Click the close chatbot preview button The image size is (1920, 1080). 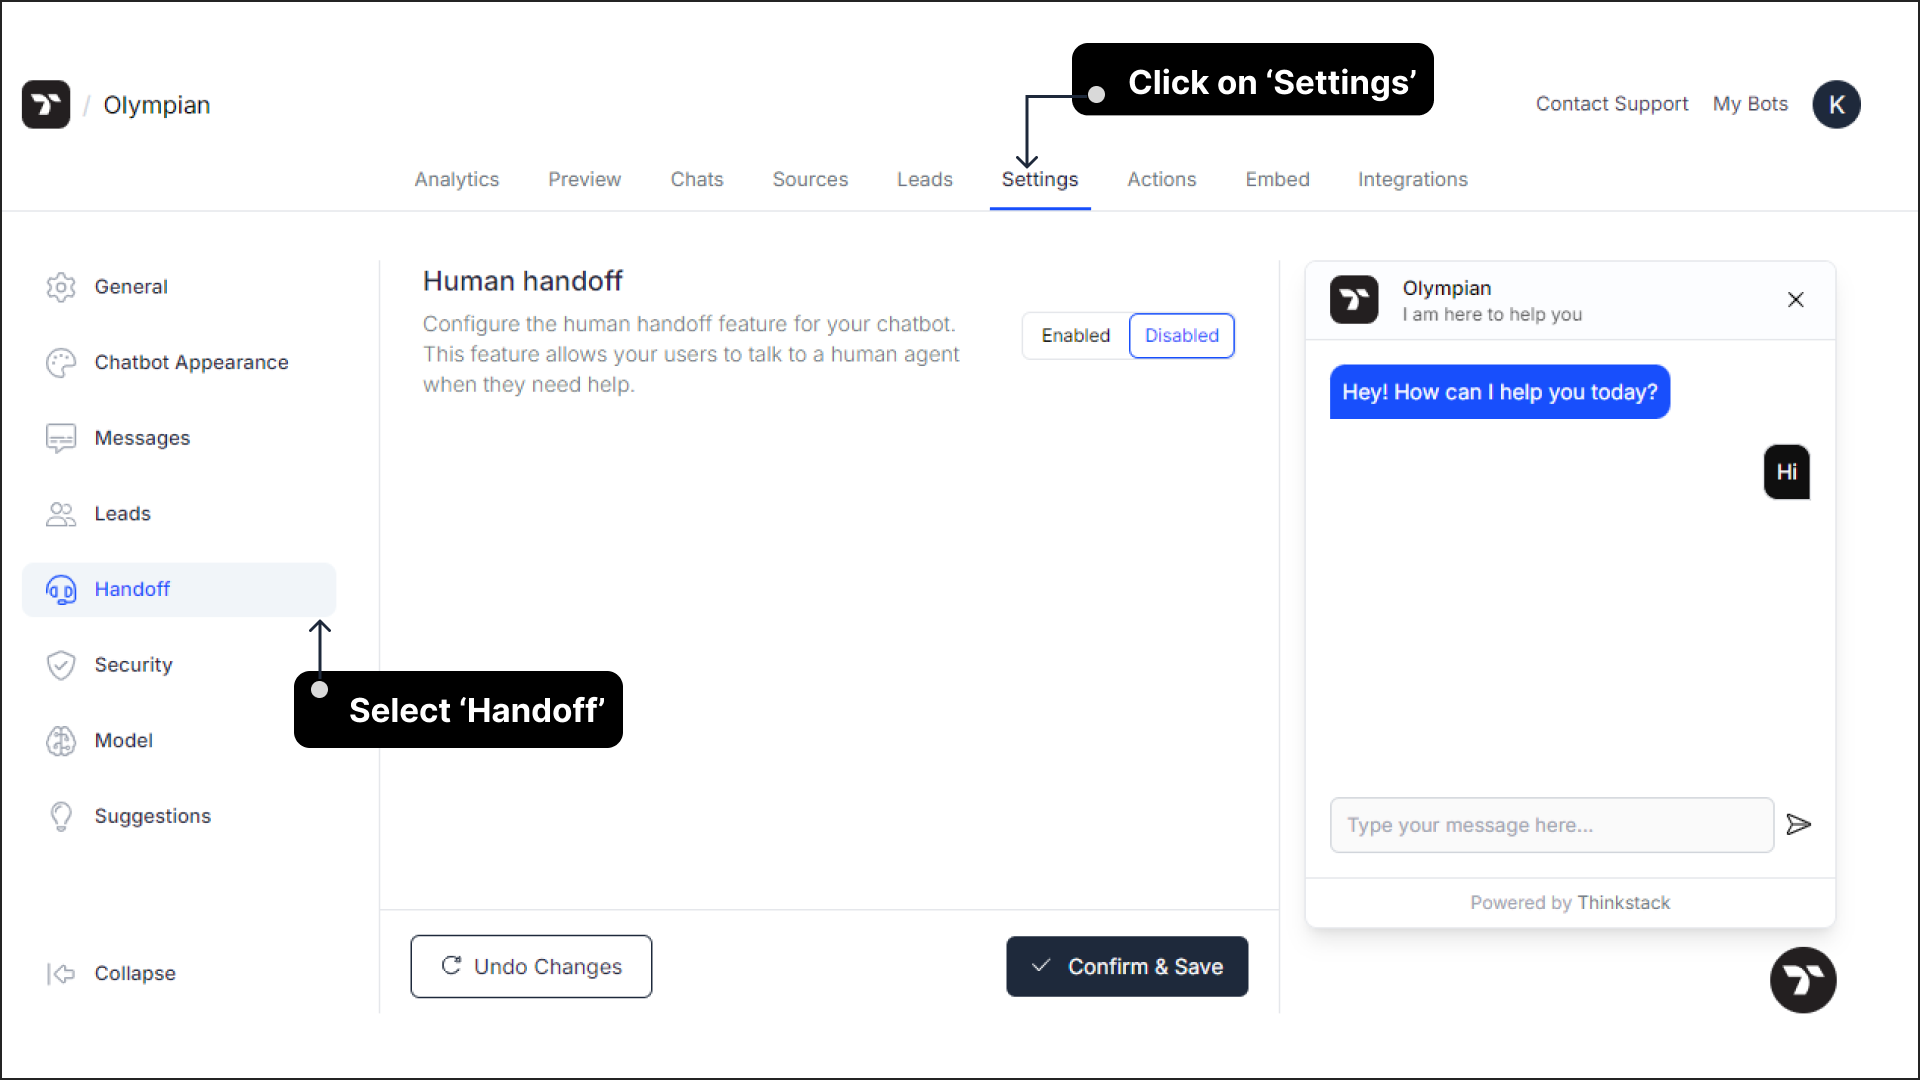click(1796, 299)
